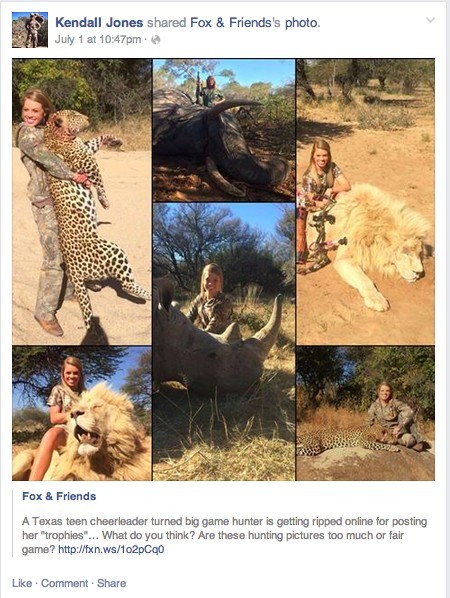Open the post options chevron menu
The image size is (450, 598).
tap(430, 20)
